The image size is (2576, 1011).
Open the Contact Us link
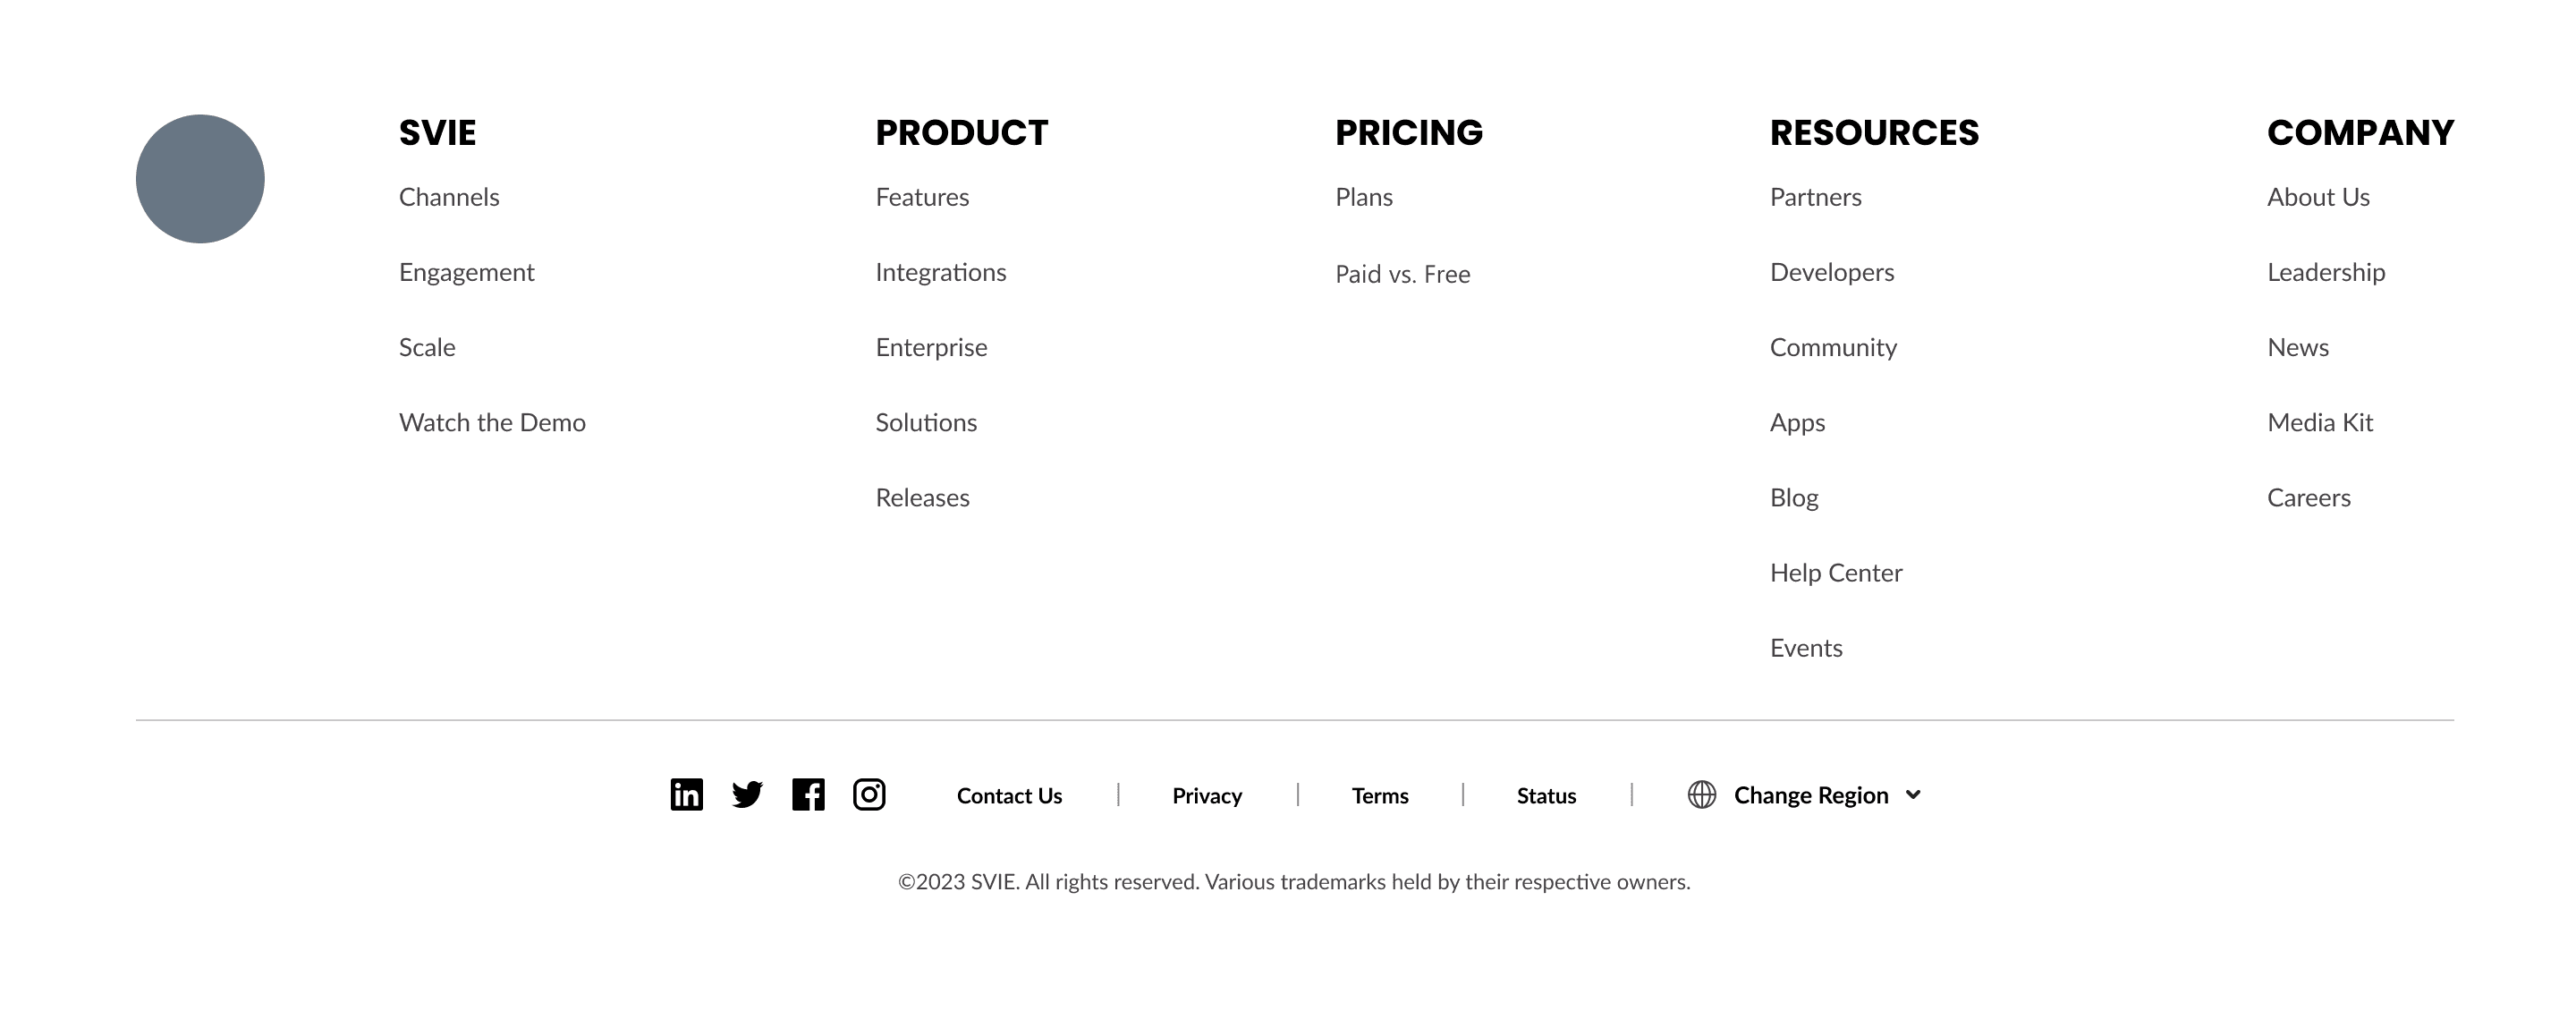(1009, 796)
